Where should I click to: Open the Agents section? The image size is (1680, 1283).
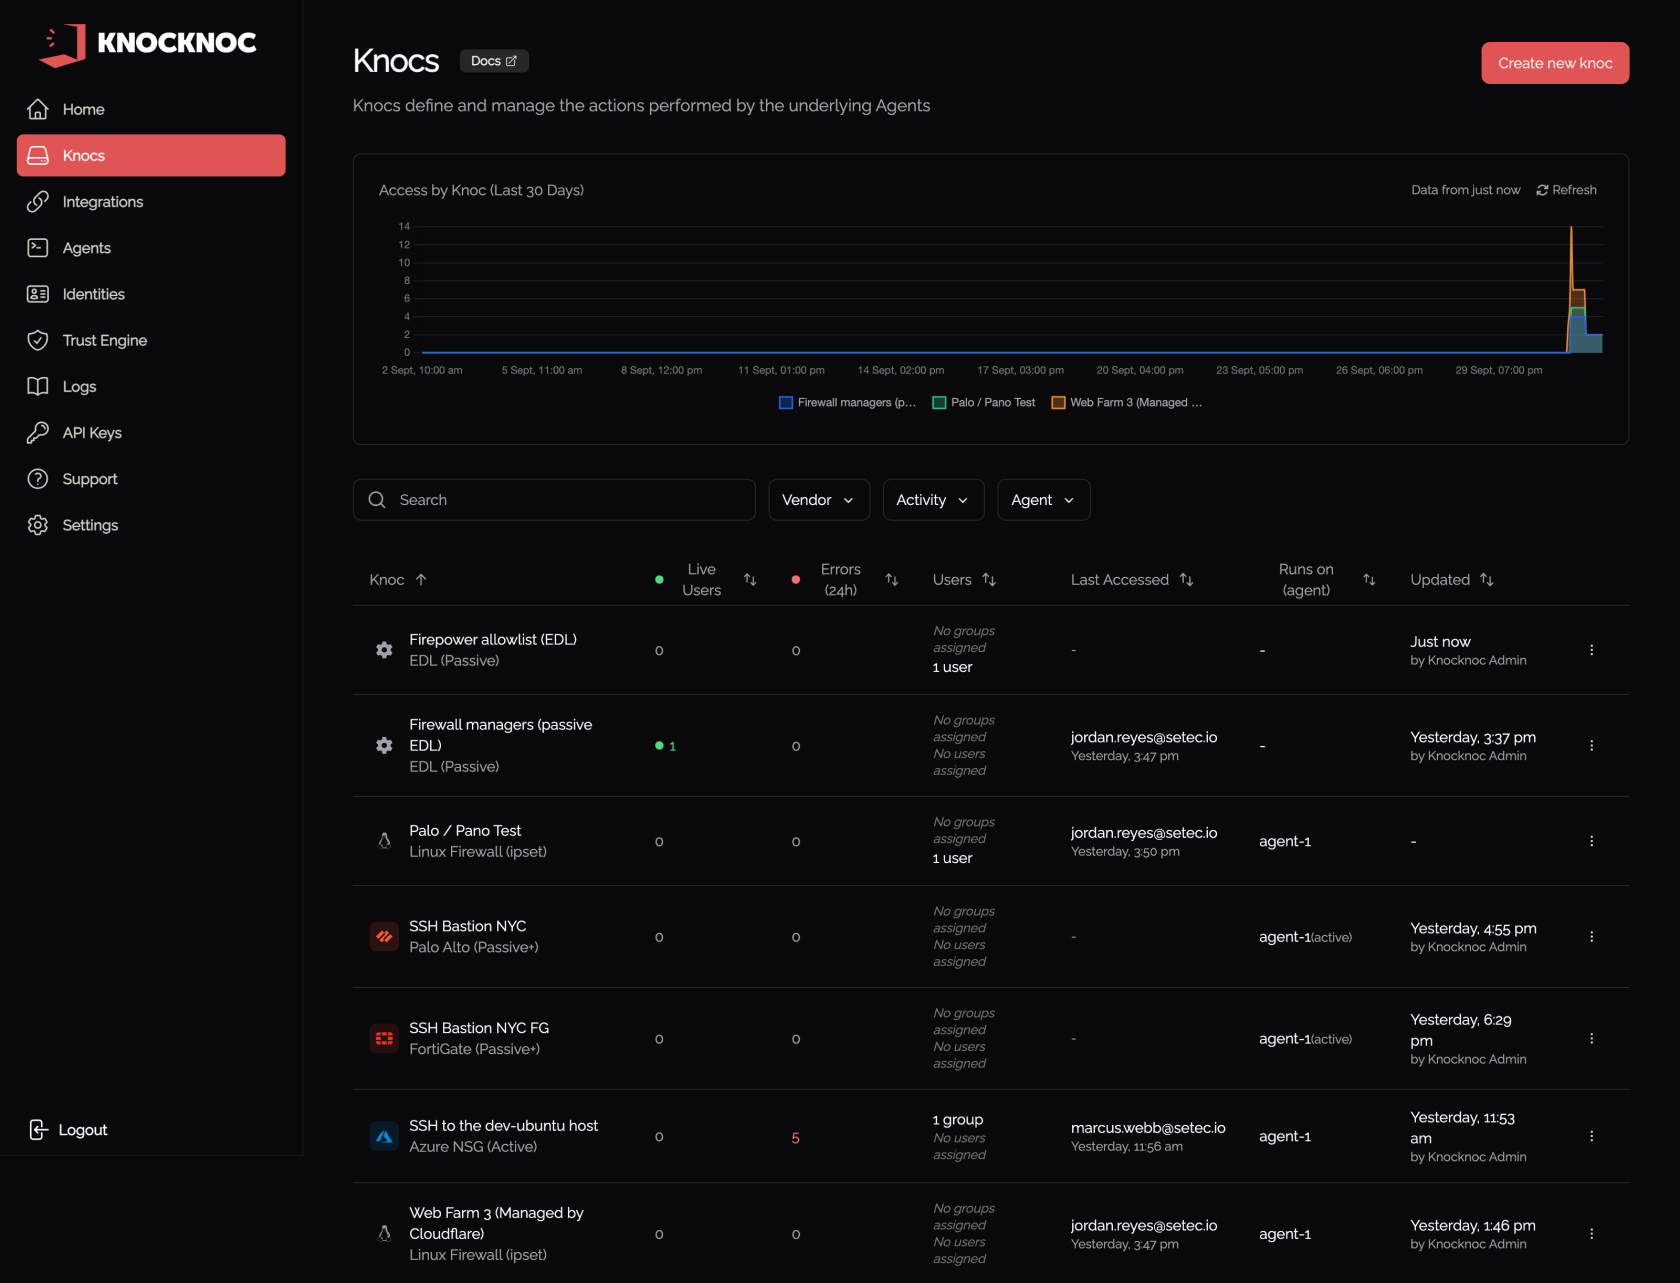(x=151, y=248)
